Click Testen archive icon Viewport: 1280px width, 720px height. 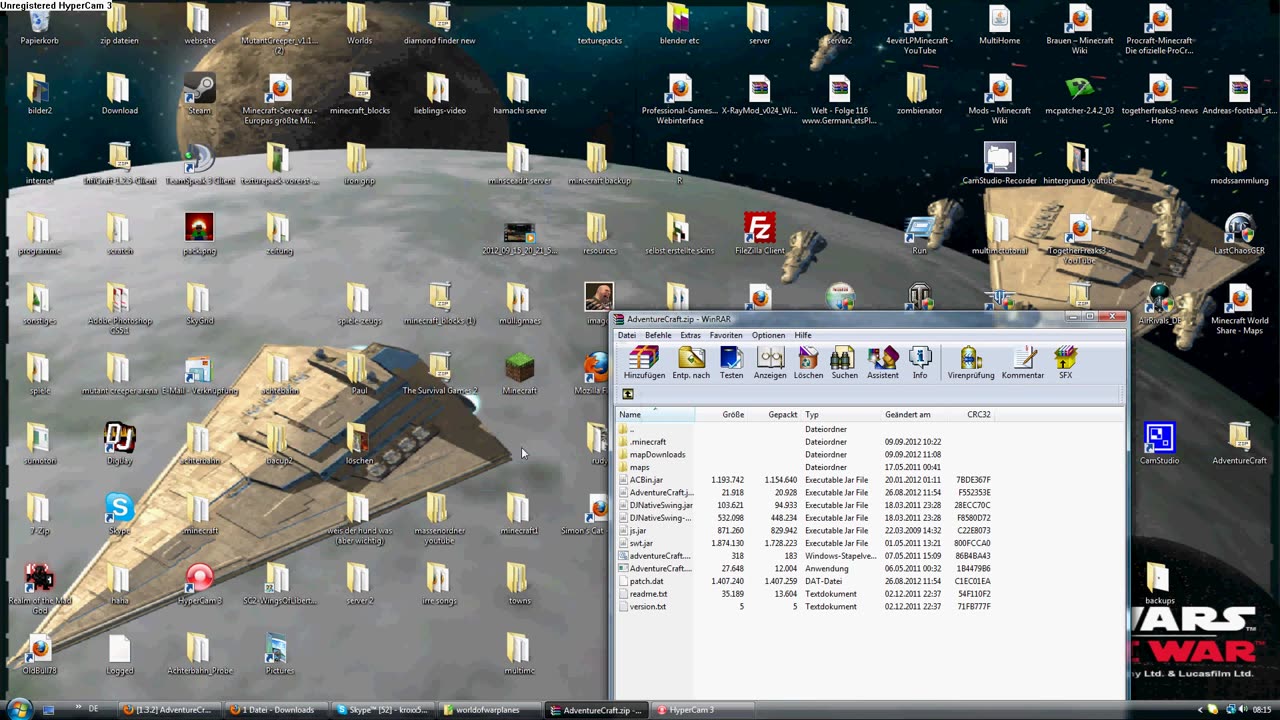coord(732,362)
